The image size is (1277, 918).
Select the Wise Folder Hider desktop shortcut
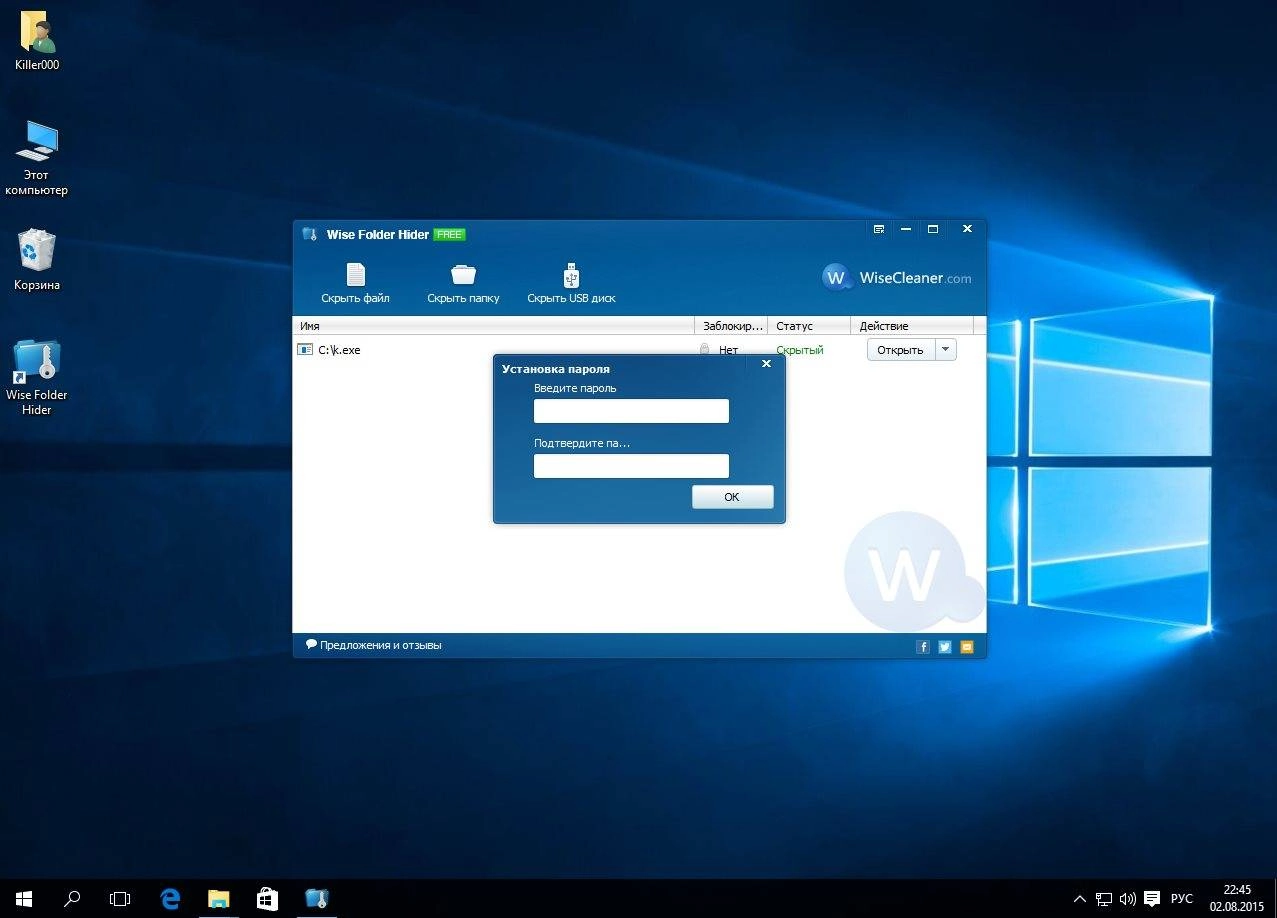(x=37, y=377)
